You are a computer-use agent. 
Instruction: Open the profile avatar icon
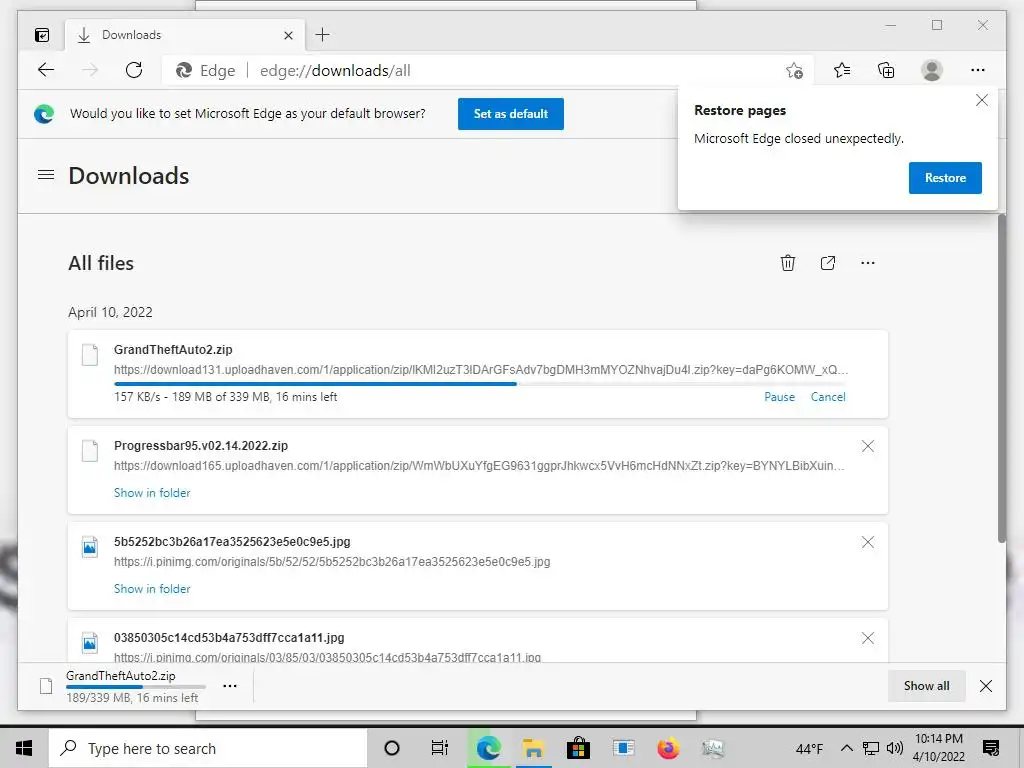pyautogui.click(x=932, y=70)
